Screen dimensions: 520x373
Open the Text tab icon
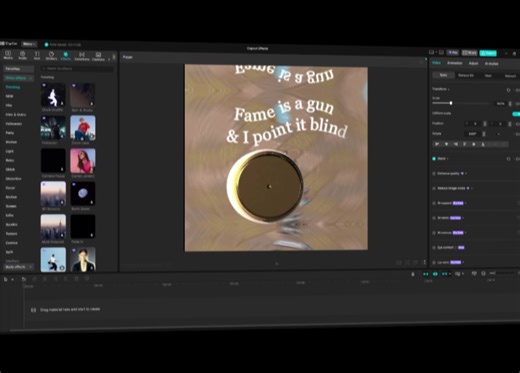click(x=37, y=55)
